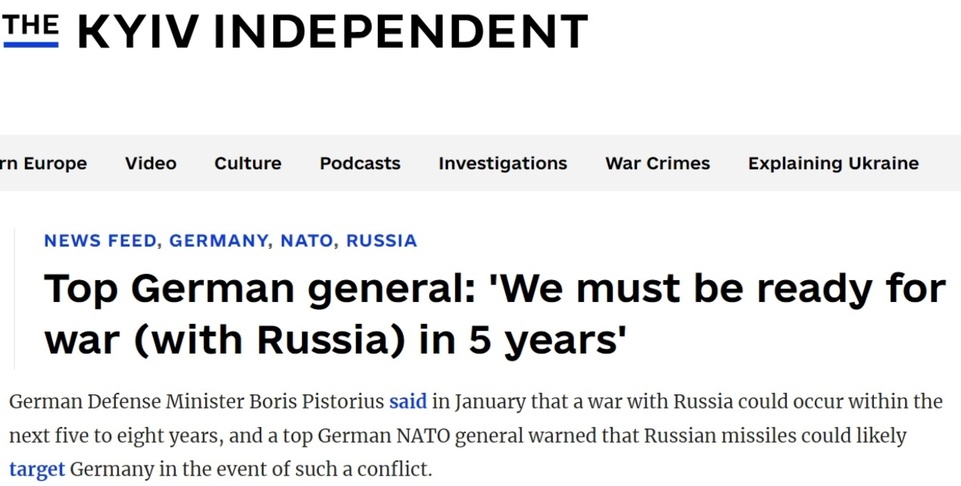
Task: Click the NEWS FEED category tag
Action: tap(100, 241)
